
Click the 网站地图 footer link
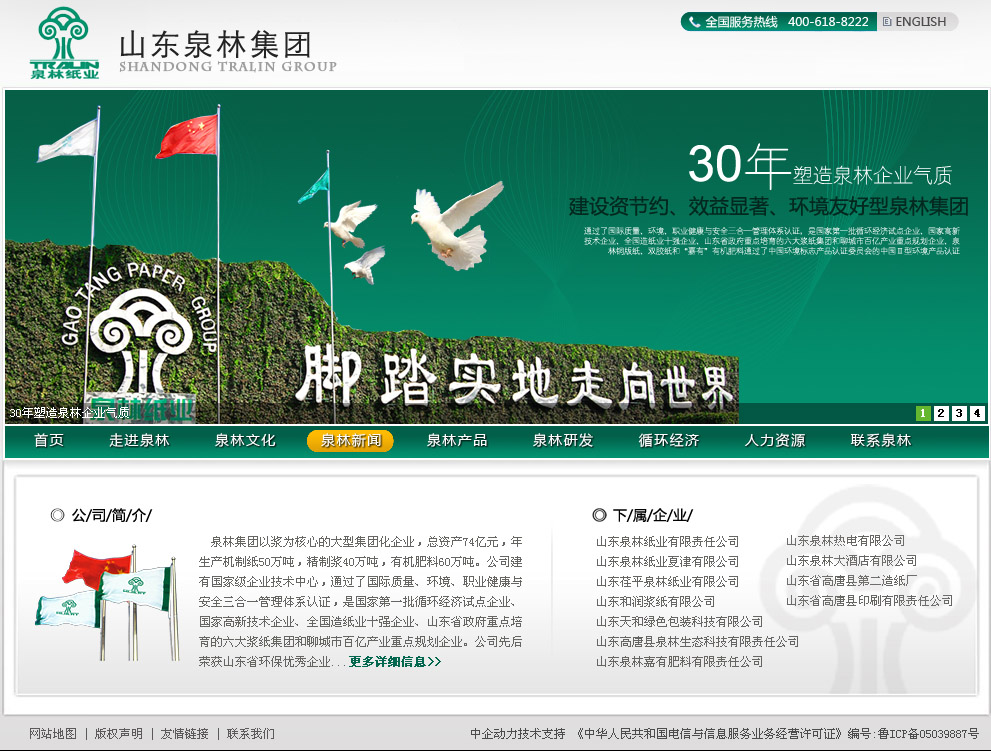tap(53, 733)
